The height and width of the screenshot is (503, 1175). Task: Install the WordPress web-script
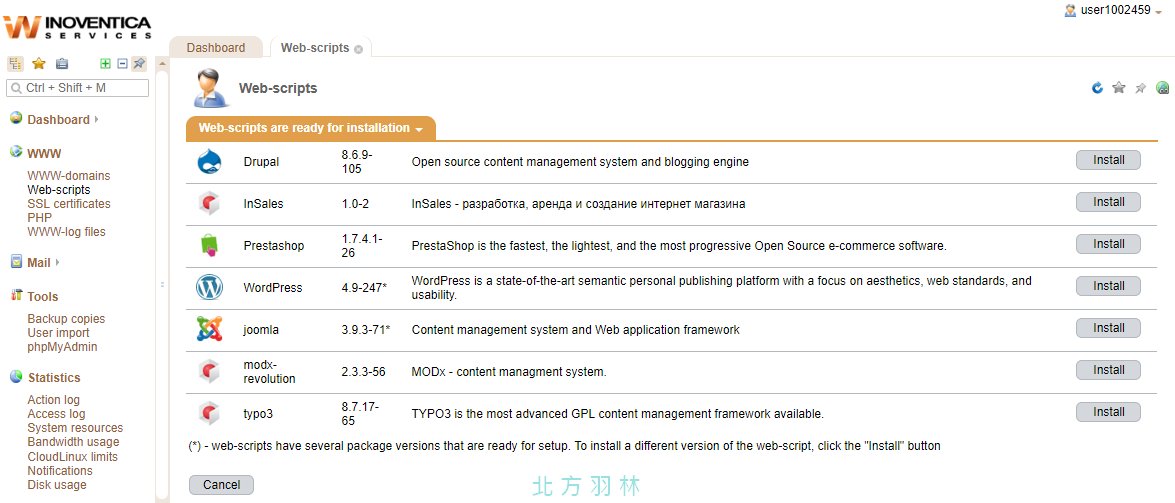tap(1108, 286)
